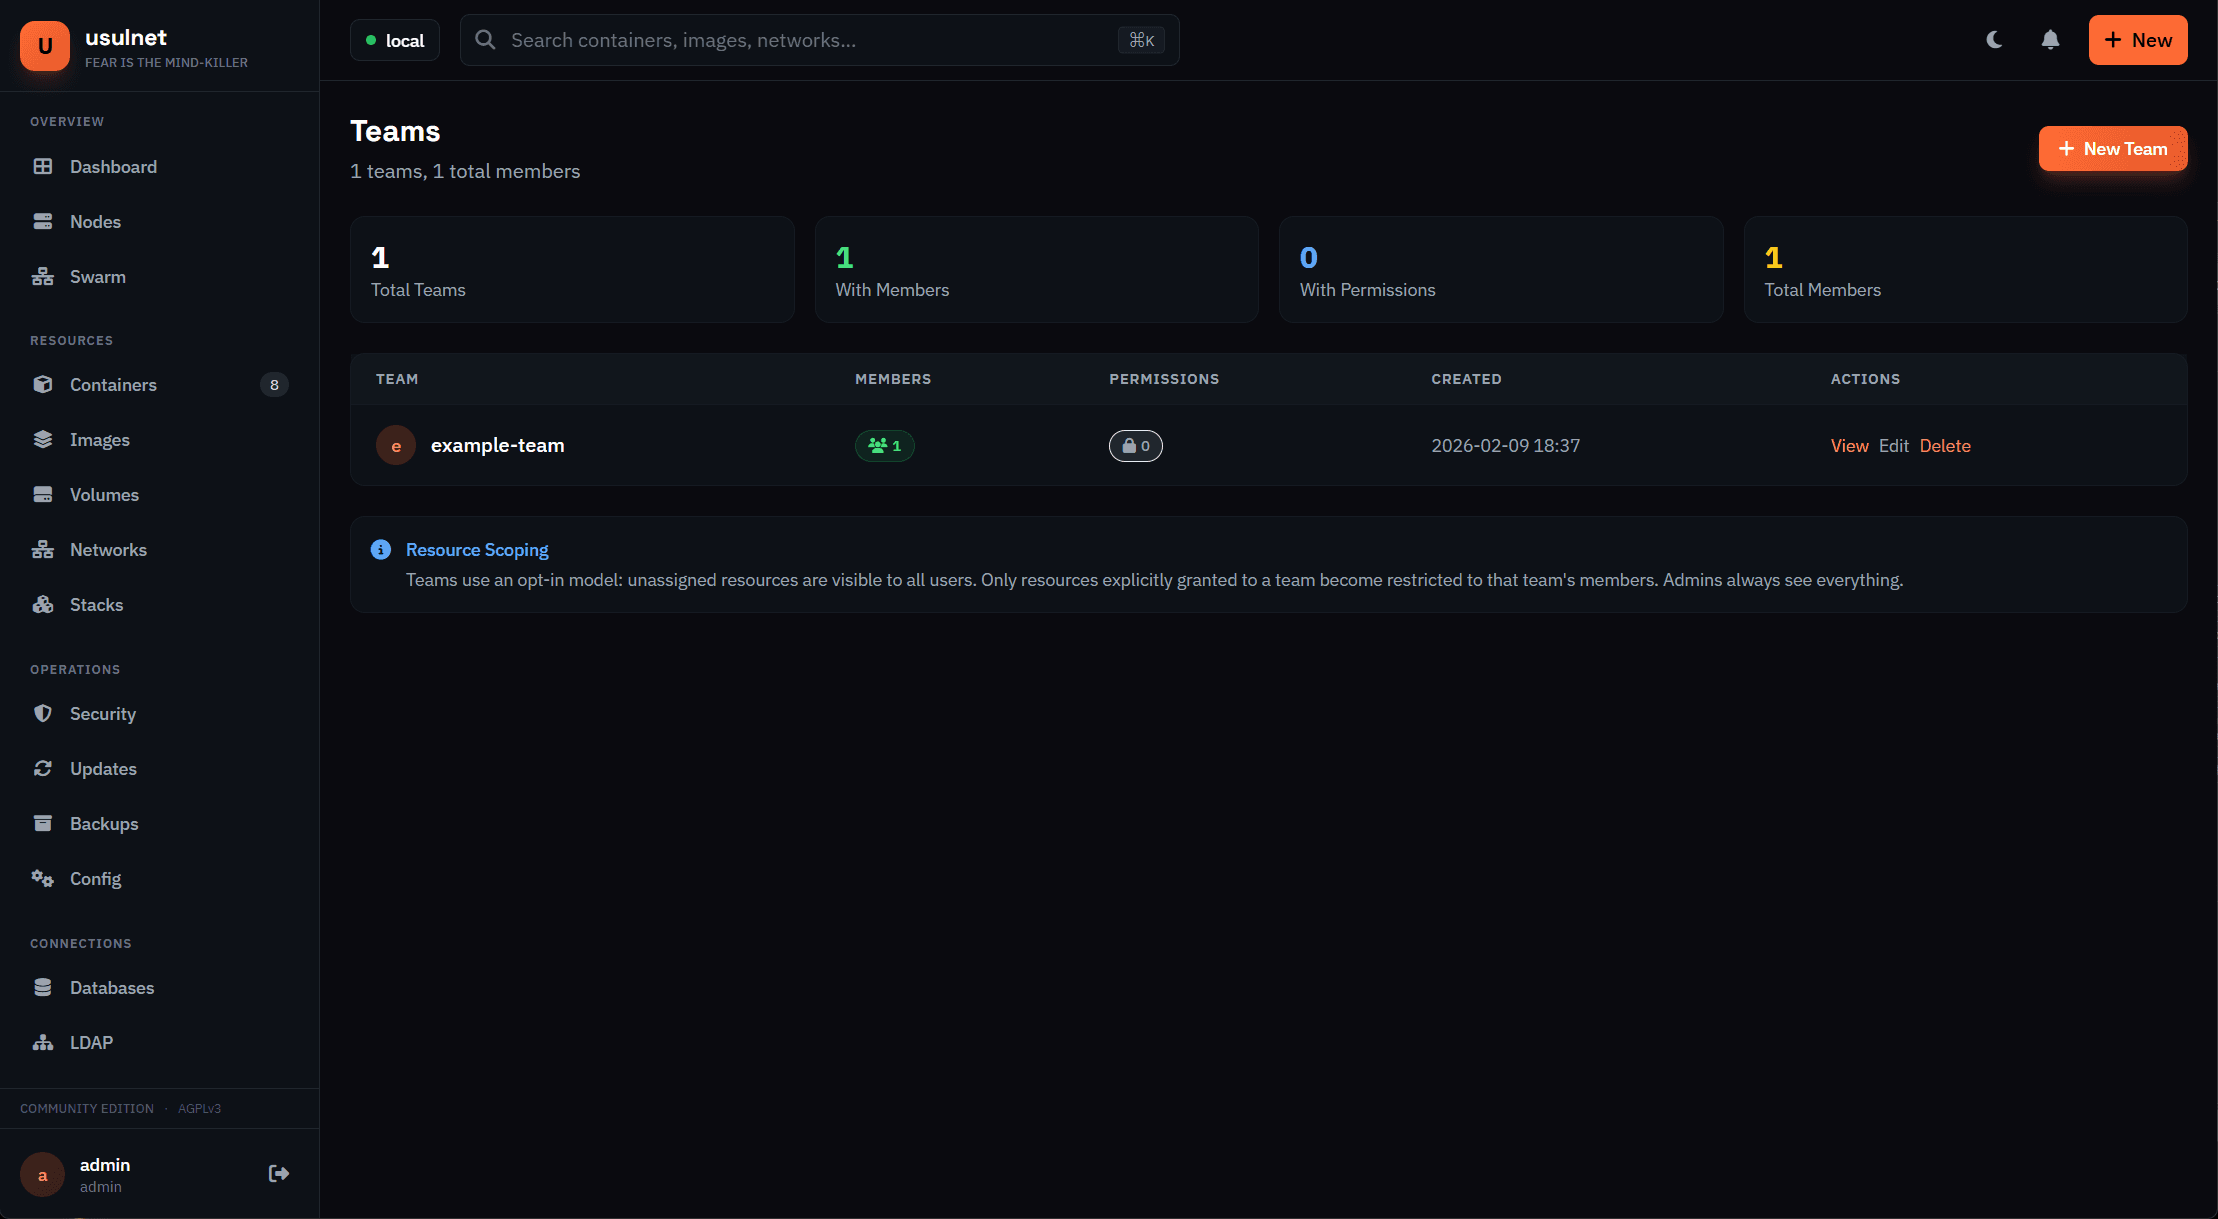Open the Security section

point(103,713)
